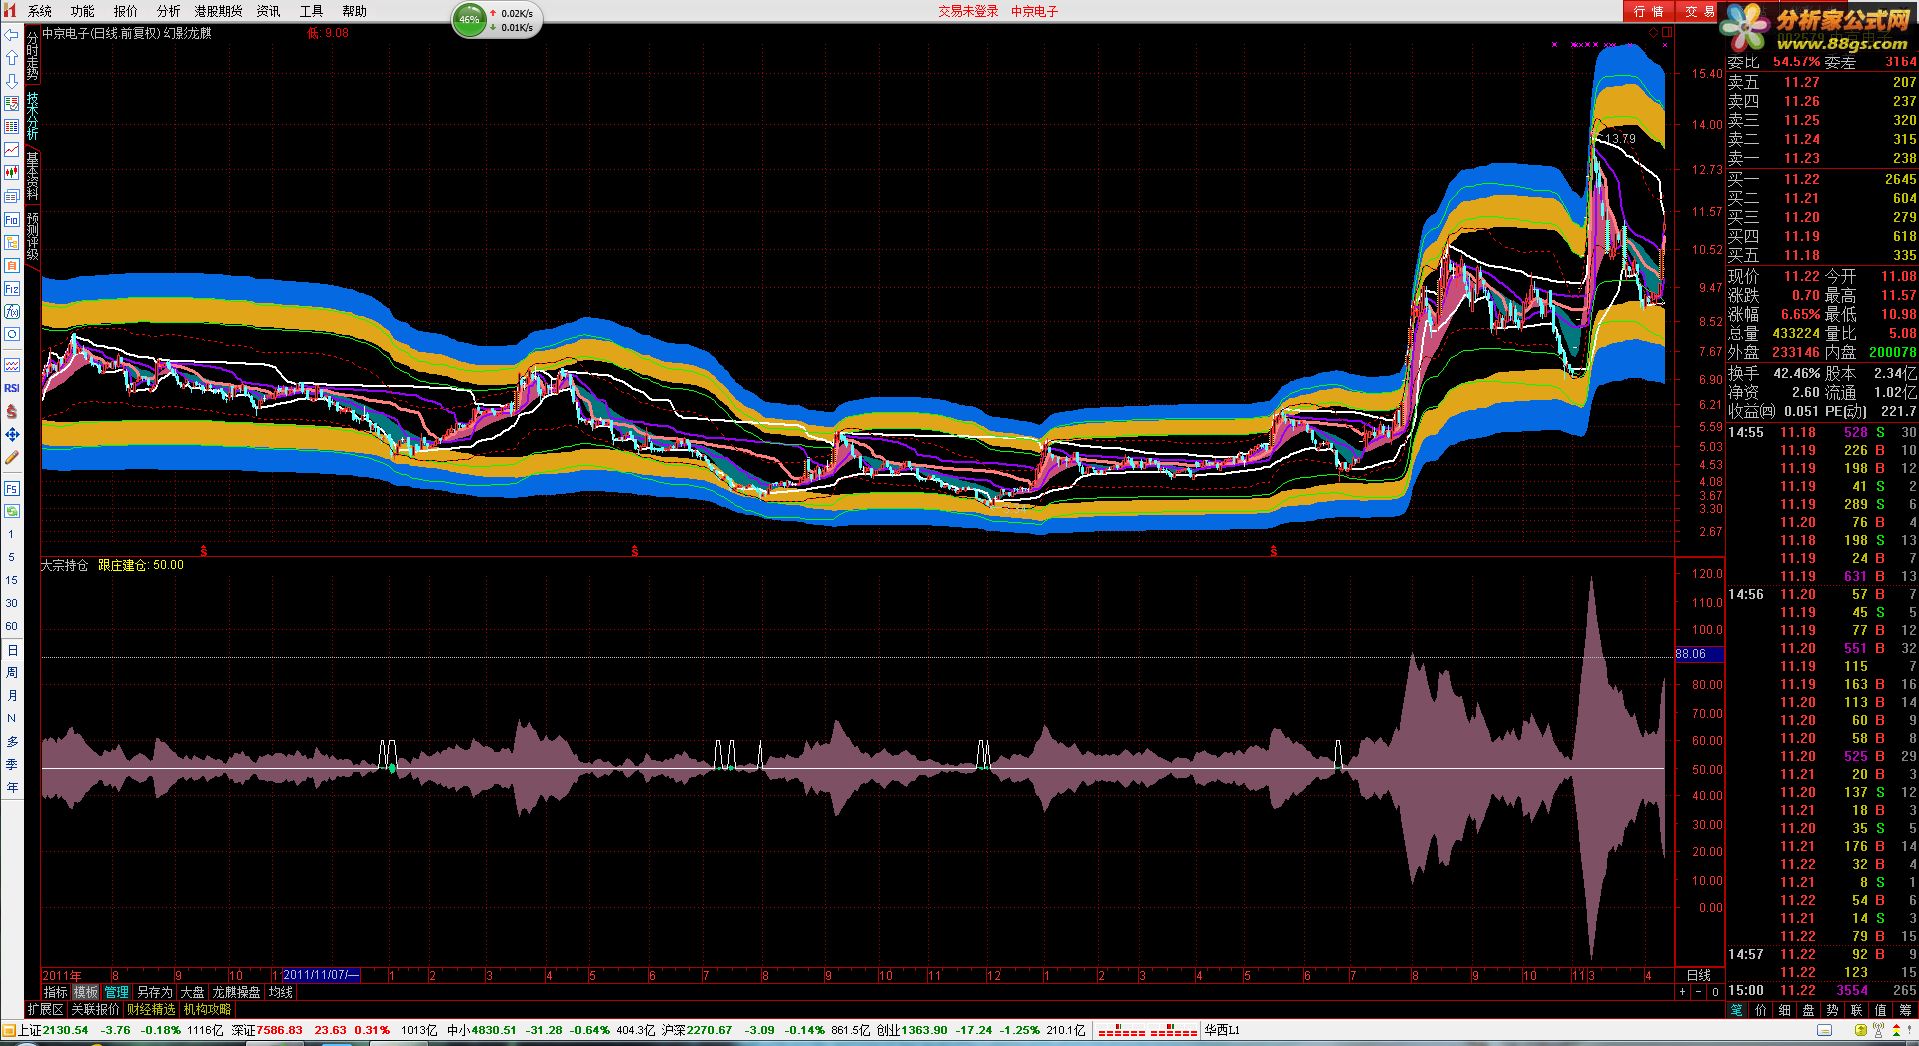Switch to the 预测评级 vertical tab
The image size is (1919, 1046).
33,236
